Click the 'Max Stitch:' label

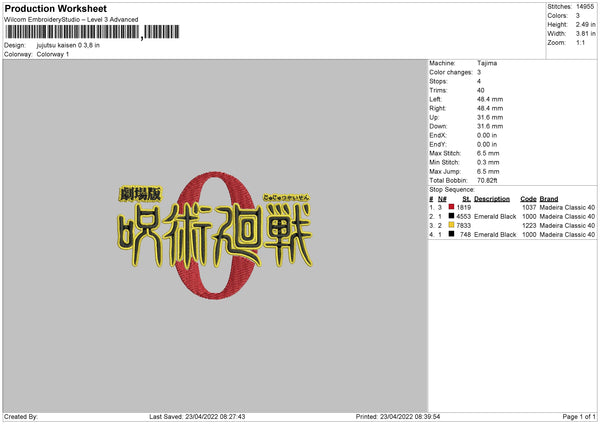[445, 153]
